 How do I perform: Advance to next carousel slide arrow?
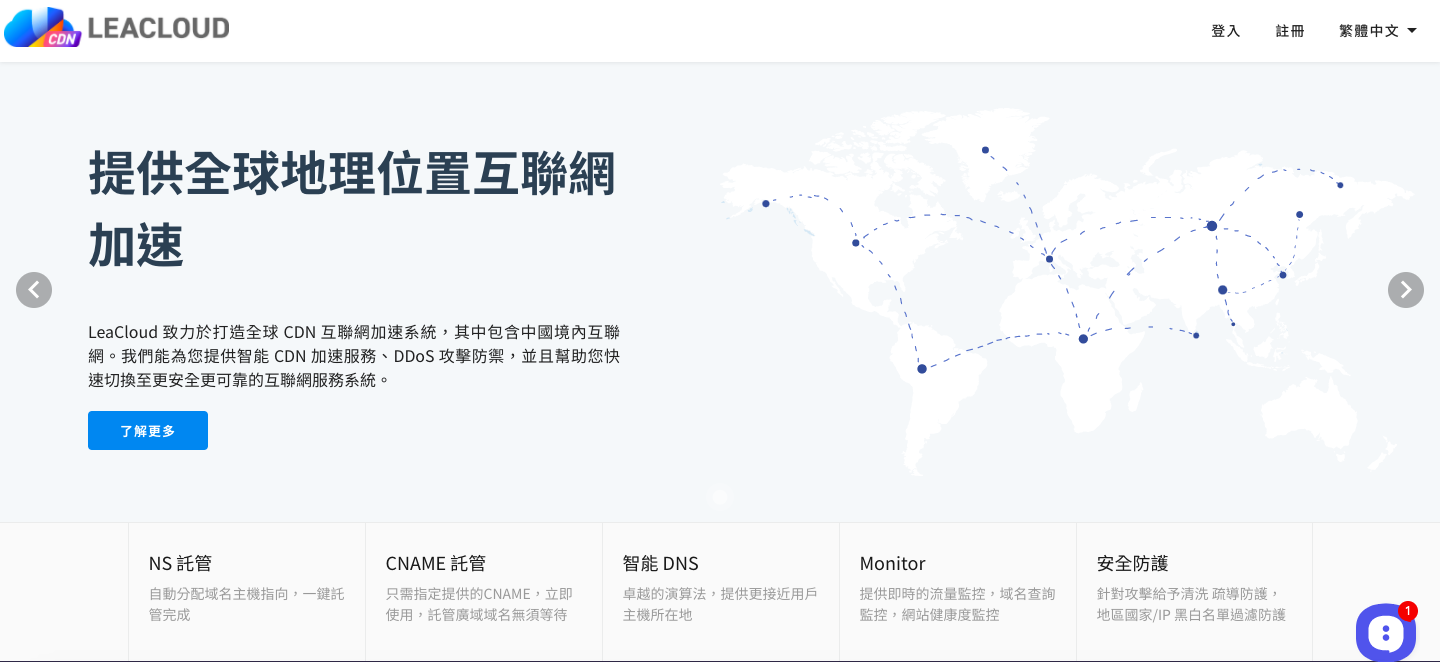1406,290
